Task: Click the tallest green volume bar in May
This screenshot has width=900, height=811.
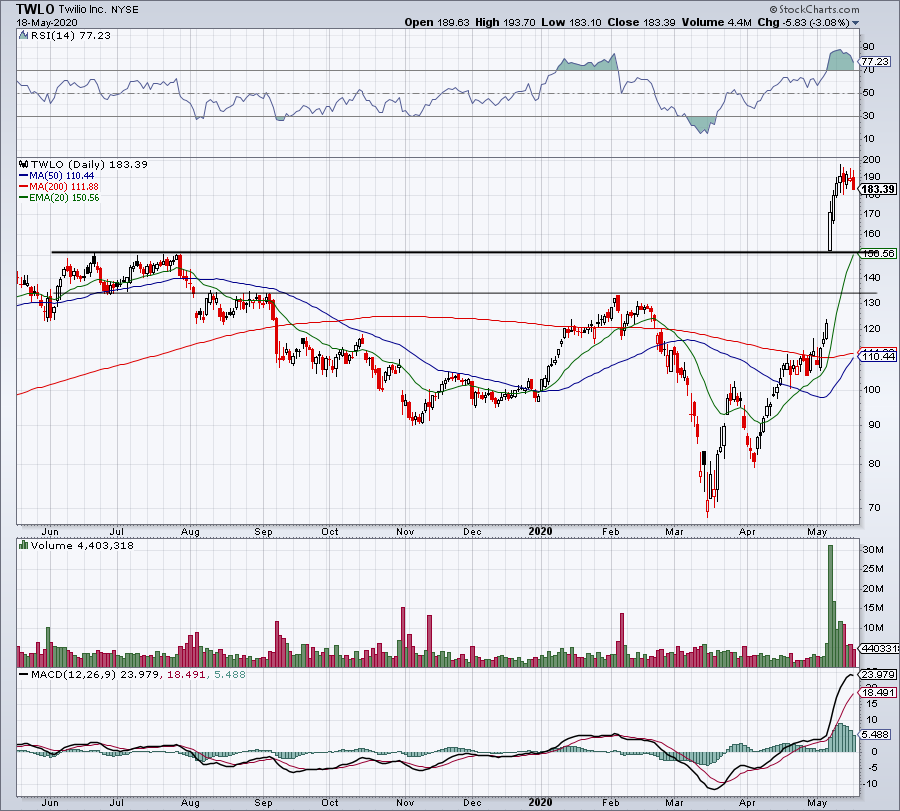Action: pyautogui.click(x=830, y=606)
